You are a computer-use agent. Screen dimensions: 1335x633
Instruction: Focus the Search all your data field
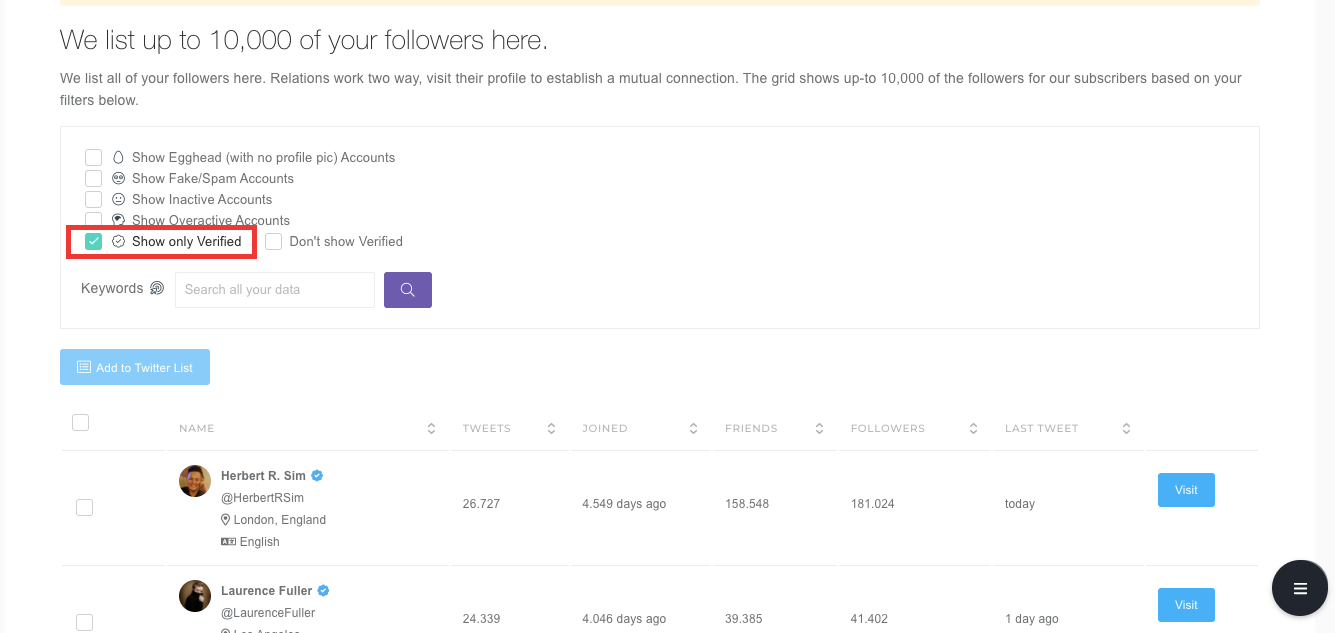[x=275, y=290]
